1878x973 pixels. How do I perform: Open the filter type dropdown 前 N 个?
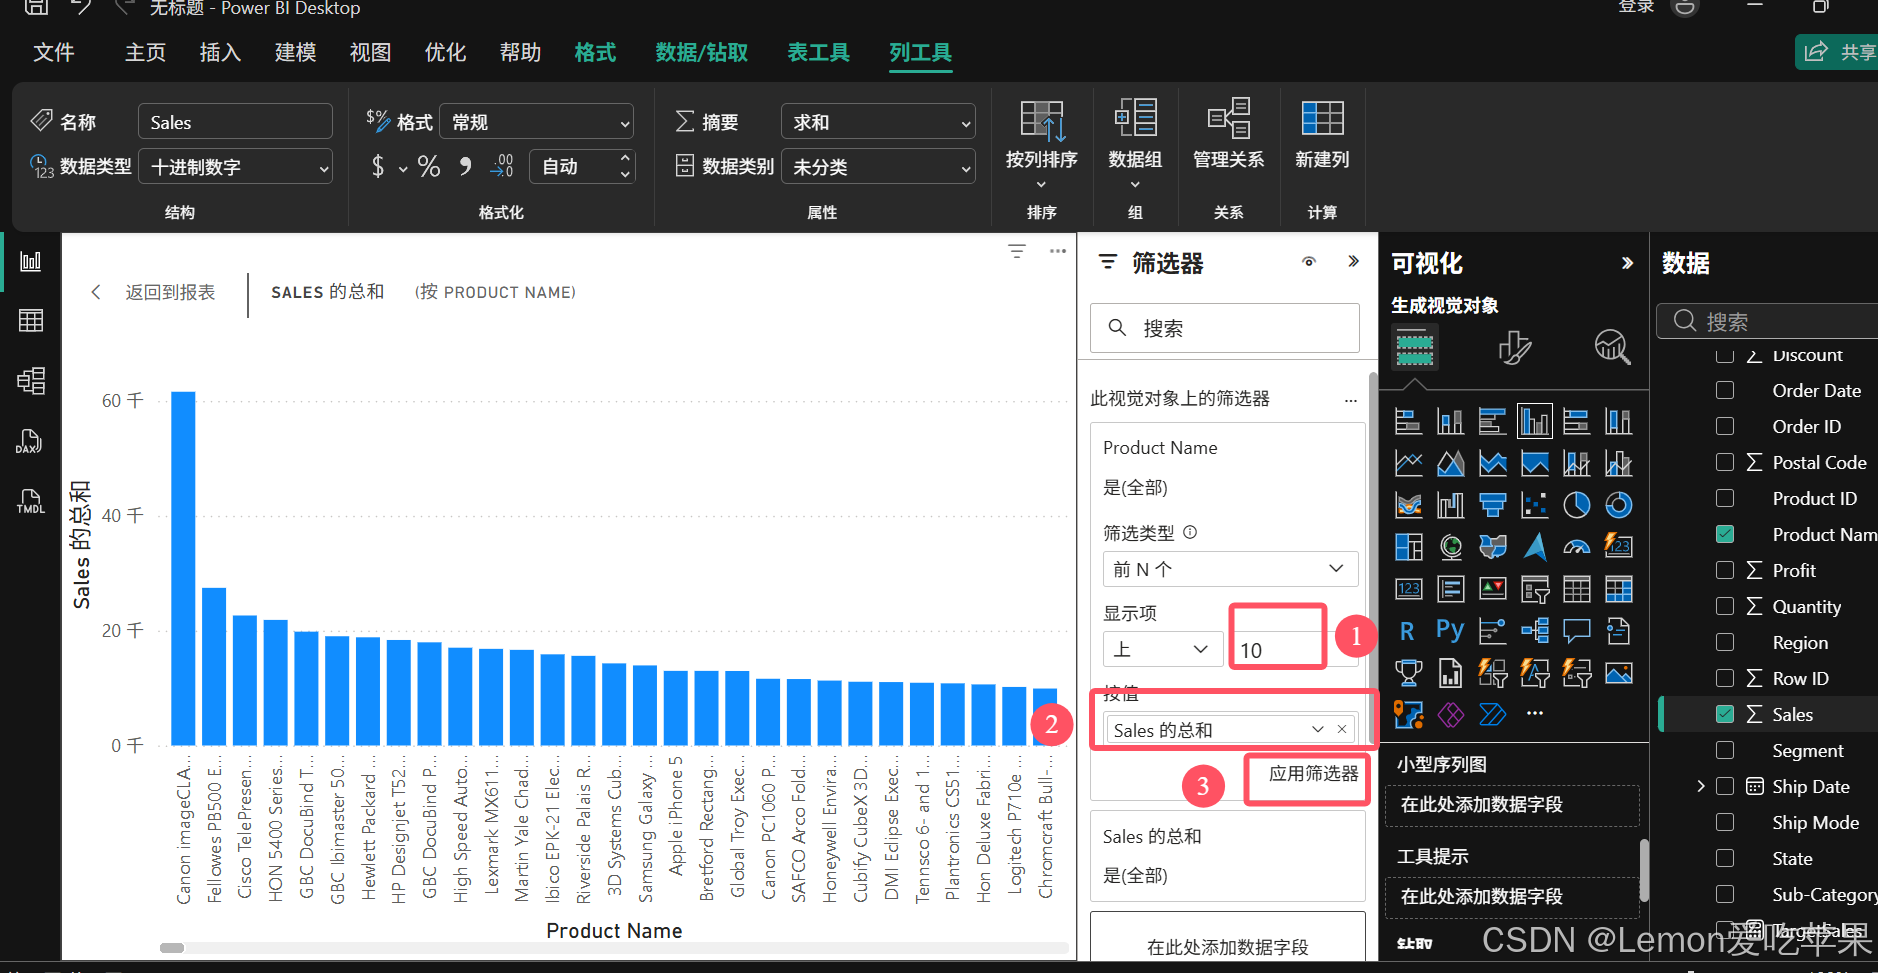point(1230,569)
